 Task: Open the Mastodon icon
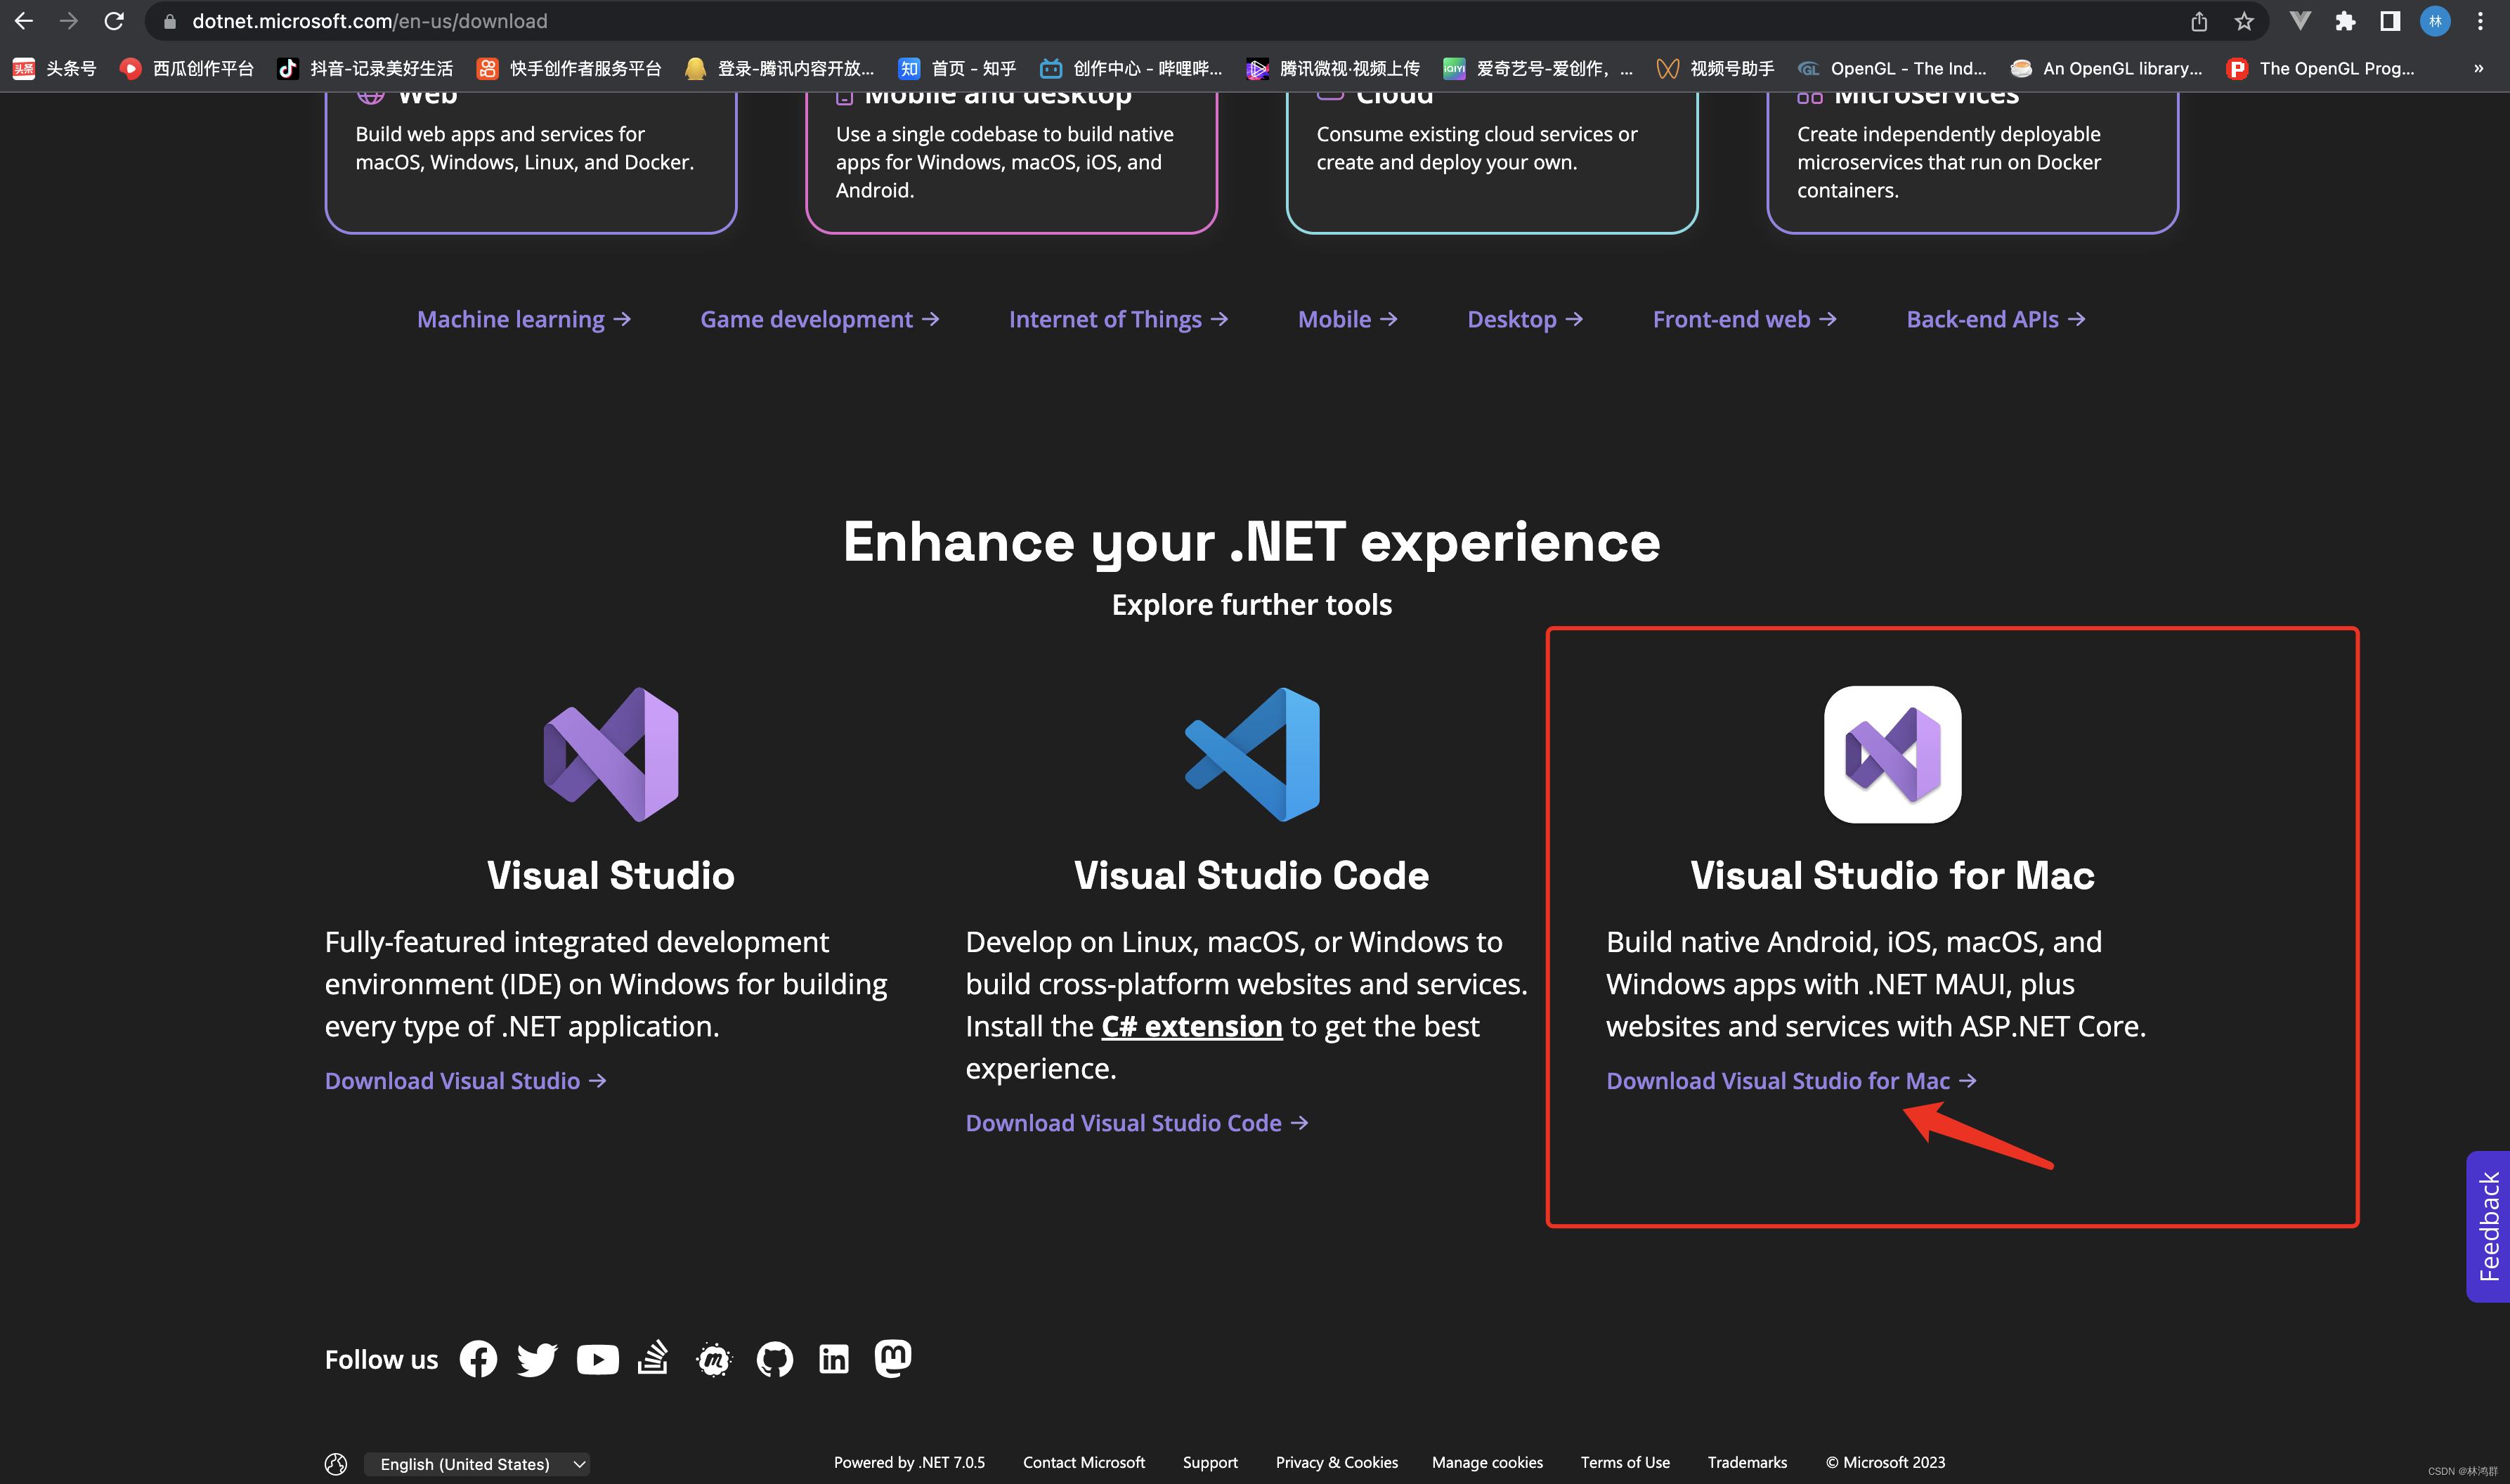(x=892, y=1359)
